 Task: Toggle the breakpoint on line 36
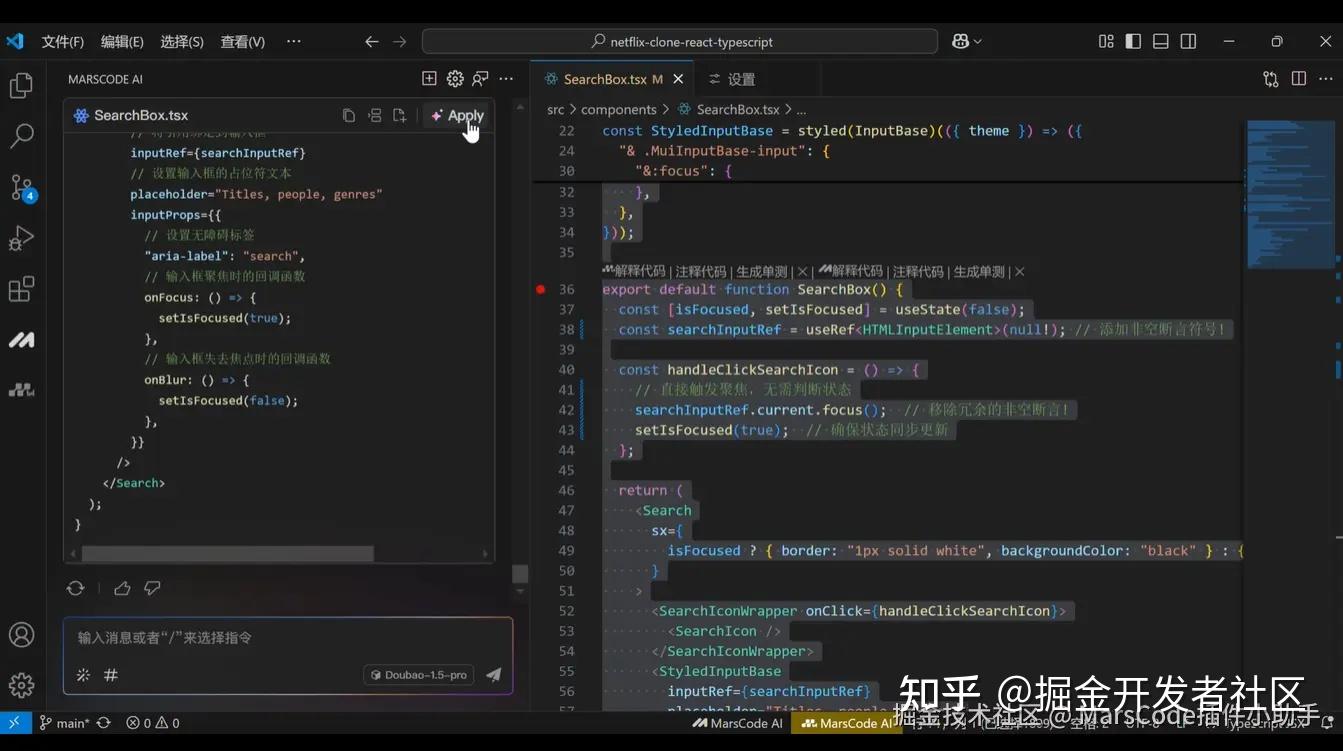tap(541, 290)
